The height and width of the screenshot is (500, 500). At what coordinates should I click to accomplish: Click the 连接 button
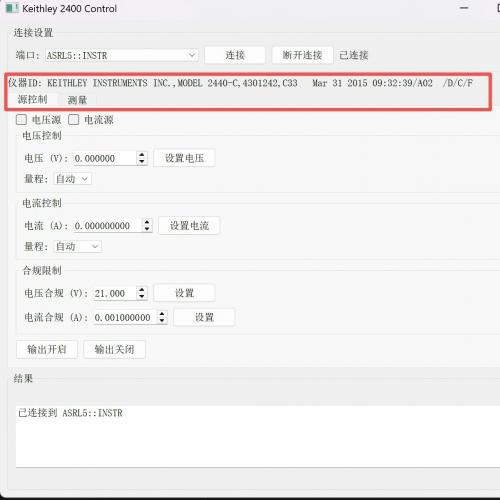coord(235,55)
